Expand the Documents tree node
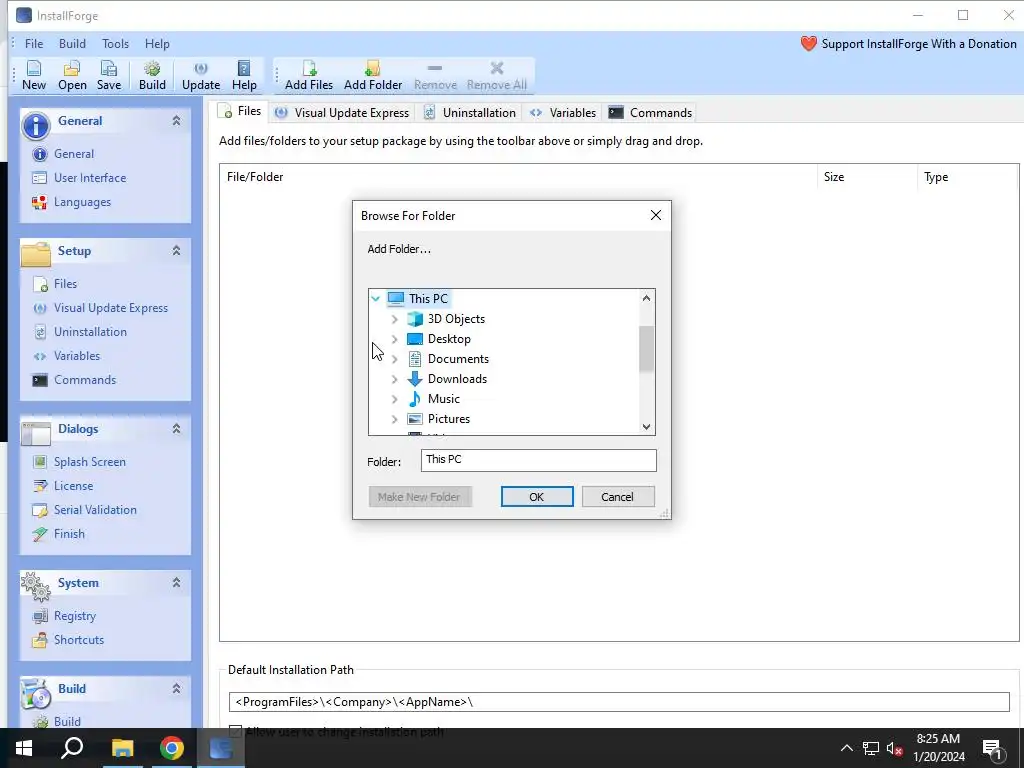This screenshot has width=1024, height=768. tap(394, 359)
